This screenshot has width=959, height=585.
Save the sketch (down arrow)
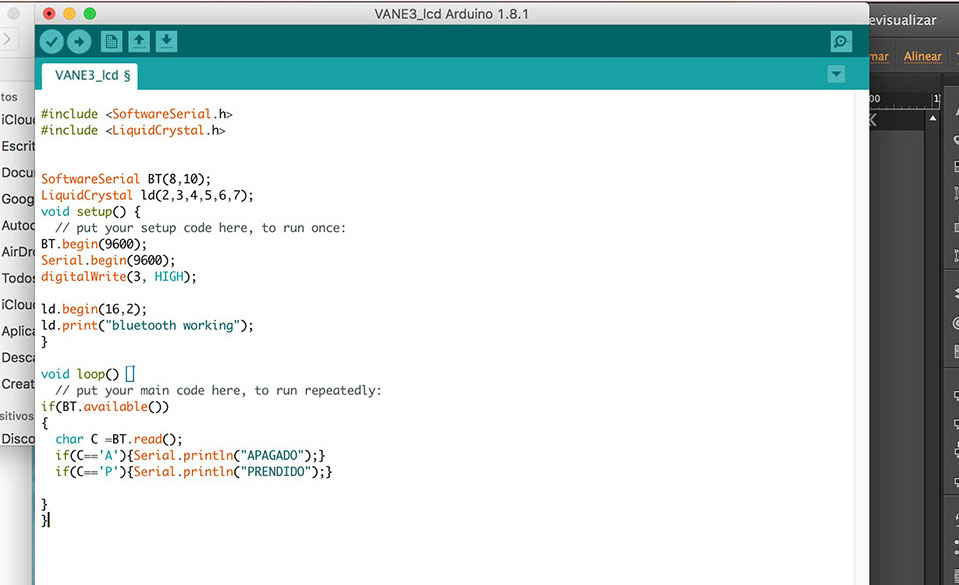167,42
